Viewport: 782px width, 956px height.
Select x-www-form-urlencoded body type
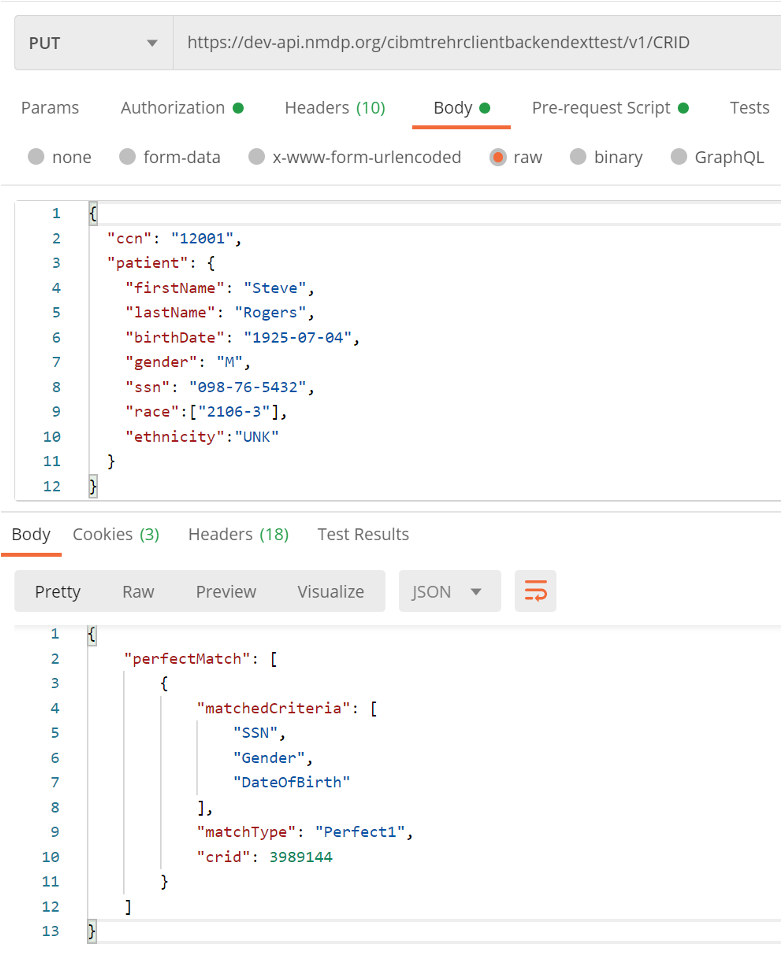coord(354,157)
